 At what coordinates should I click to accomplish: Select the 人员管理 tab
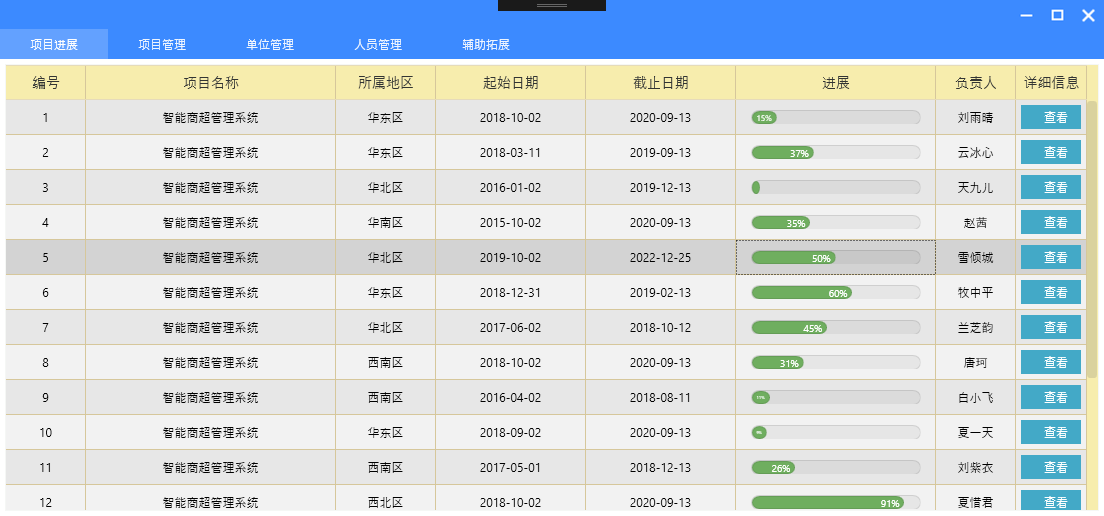click(x=378, y=45)
